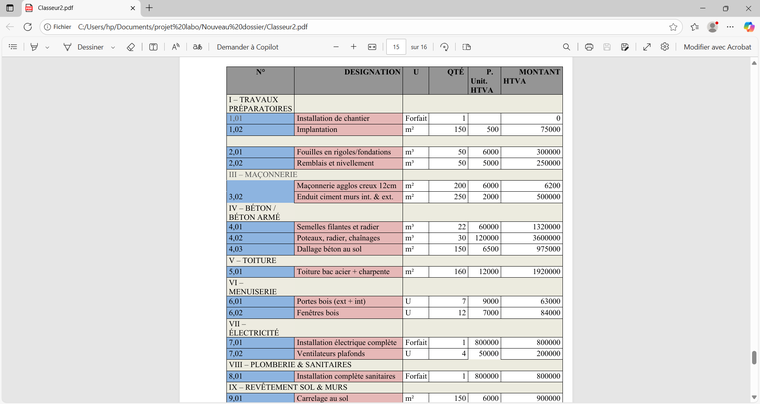Expand the Dessiner options arrow
Screen dimensions: 760x404
(113, 47)
